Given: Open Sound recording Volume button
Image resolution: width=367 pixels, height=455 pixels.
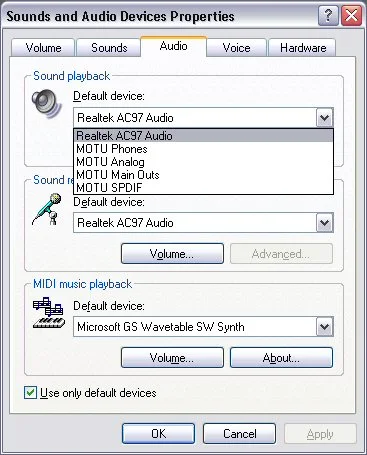Looking at the screenshot, I should 172,254.
